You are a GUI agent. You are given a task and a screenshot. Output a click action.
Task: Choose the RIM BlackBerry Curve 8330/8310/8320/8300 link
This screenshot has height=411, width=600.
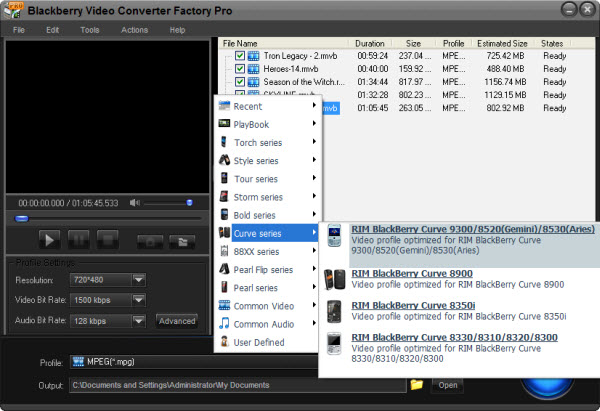point(454,338)
